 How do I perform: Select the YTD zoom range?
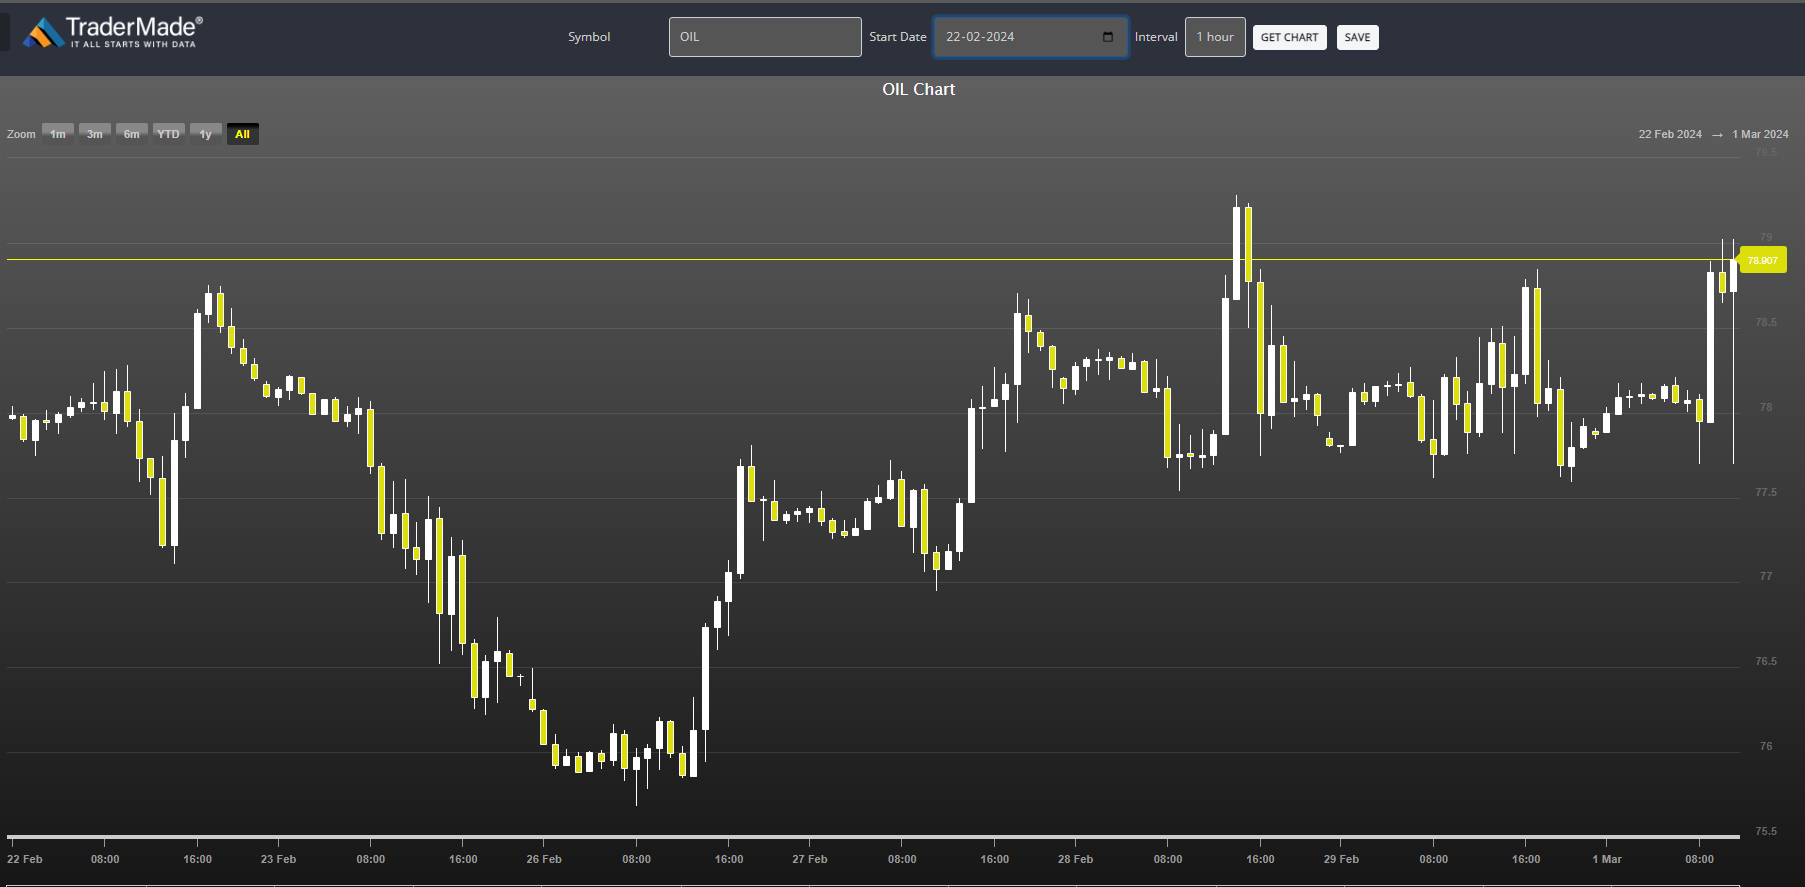[169, 134]
